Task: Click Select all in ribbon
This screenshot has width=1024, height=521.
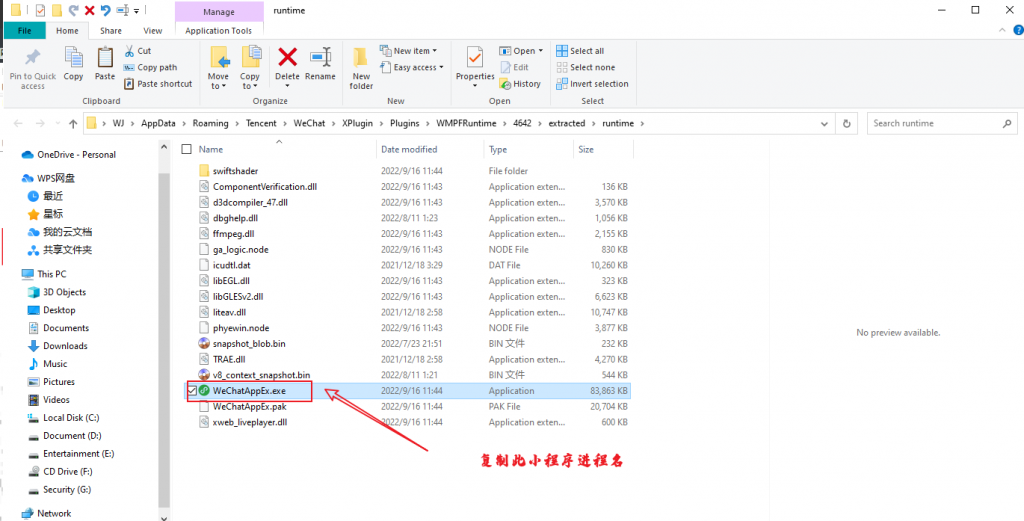Action: 580,50
